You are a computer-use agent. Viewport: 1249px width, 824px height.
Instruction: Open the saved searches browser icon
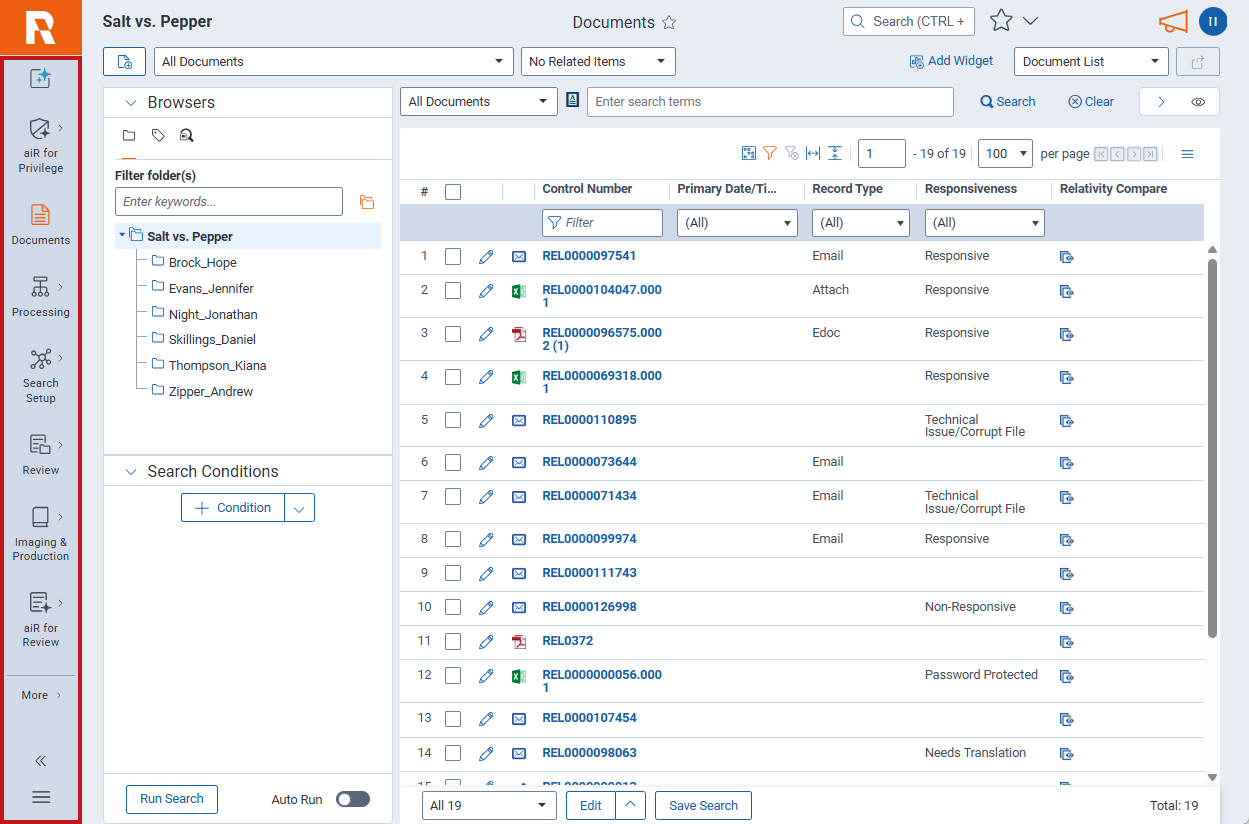(186, 135)
